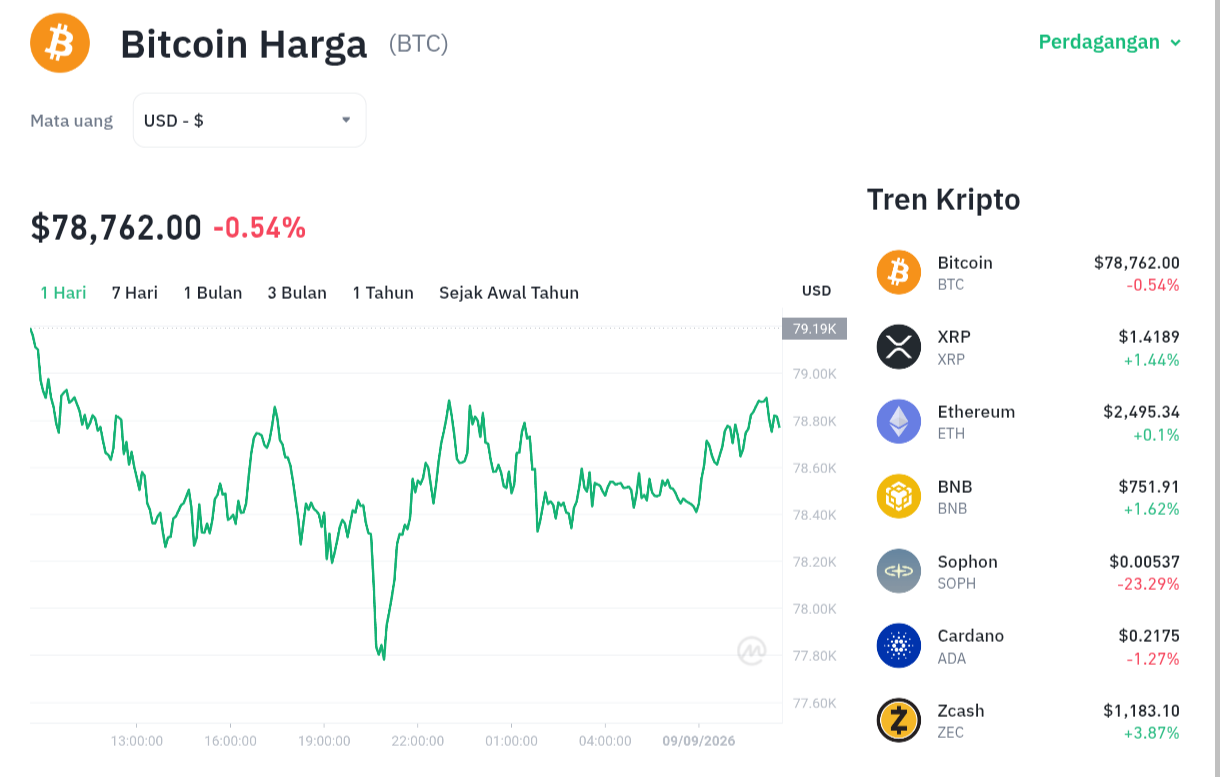Open the Mata uang USD currency dropdown
Screen dimensions: 1220x777
[x=249, y=120]
